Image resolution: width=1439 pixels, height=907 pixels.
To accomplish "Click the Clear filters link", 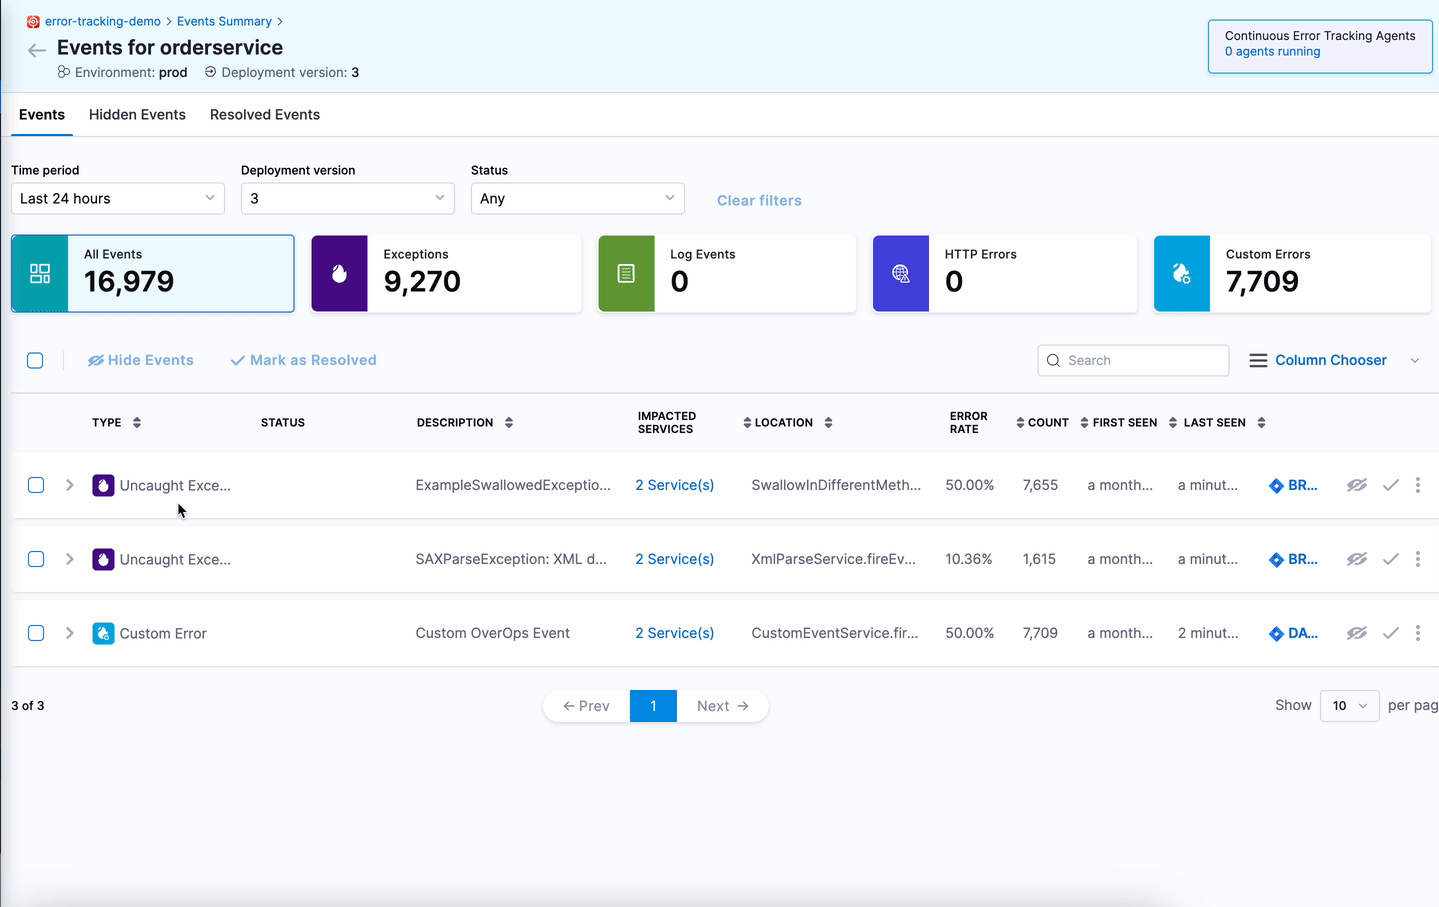I will (x=759, y=200).
